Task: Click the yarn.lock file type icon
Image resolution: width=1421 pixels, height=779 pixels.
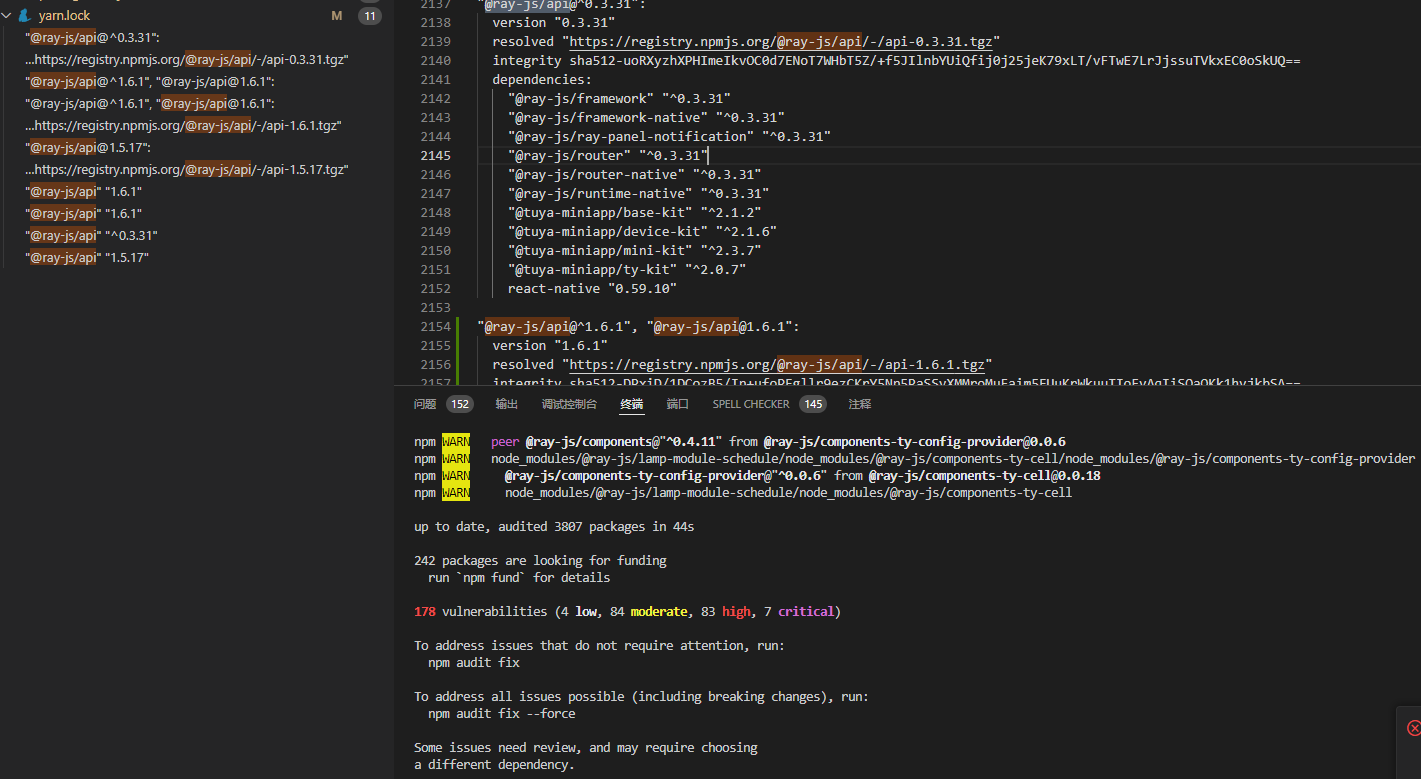Action: (24, 16)
